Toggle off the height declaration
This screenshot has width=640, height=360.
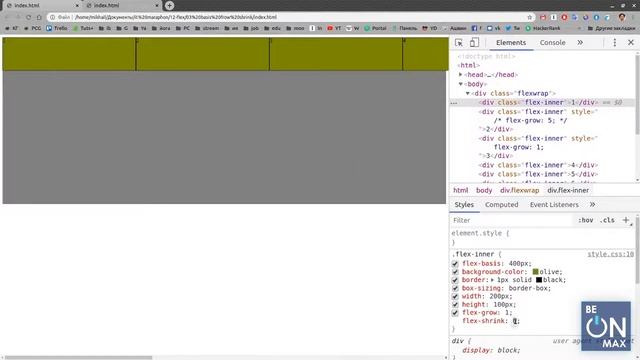pyautogui.click(x=455, y=304)
